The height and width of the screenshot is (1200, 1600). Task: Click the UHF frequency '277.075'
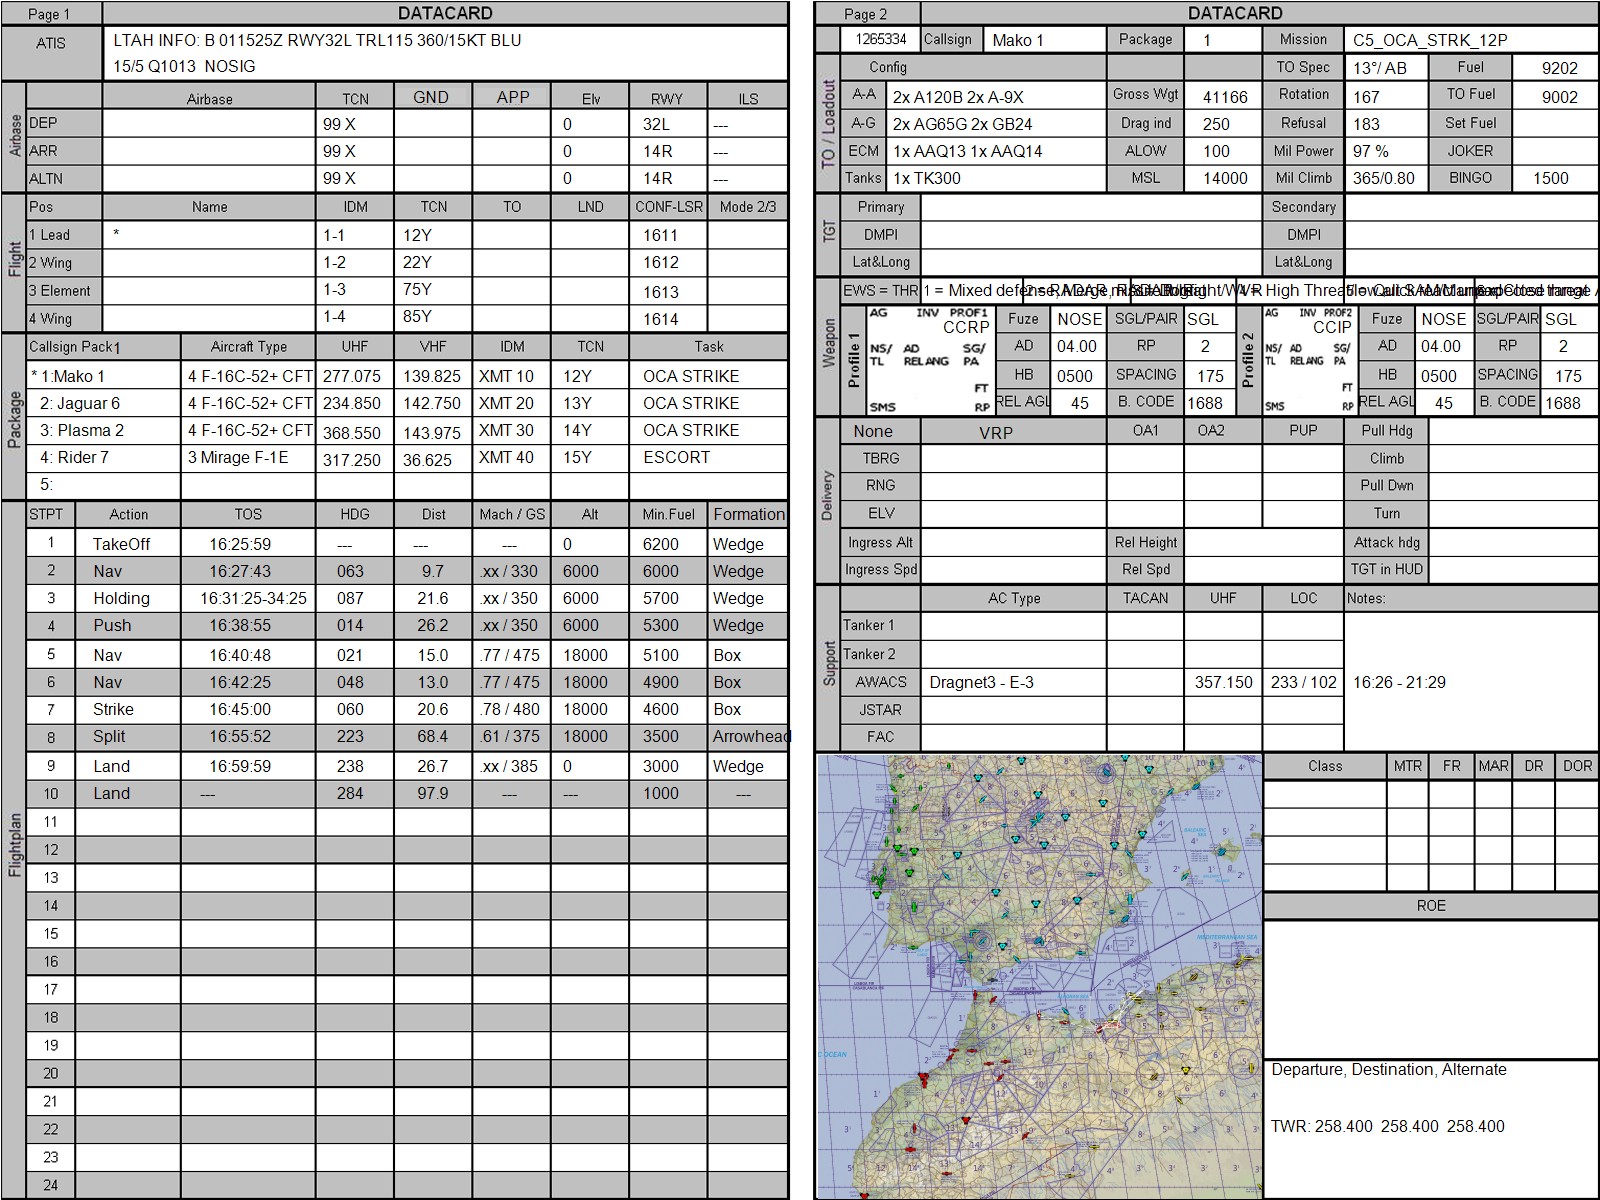click(x=351, y=377)
